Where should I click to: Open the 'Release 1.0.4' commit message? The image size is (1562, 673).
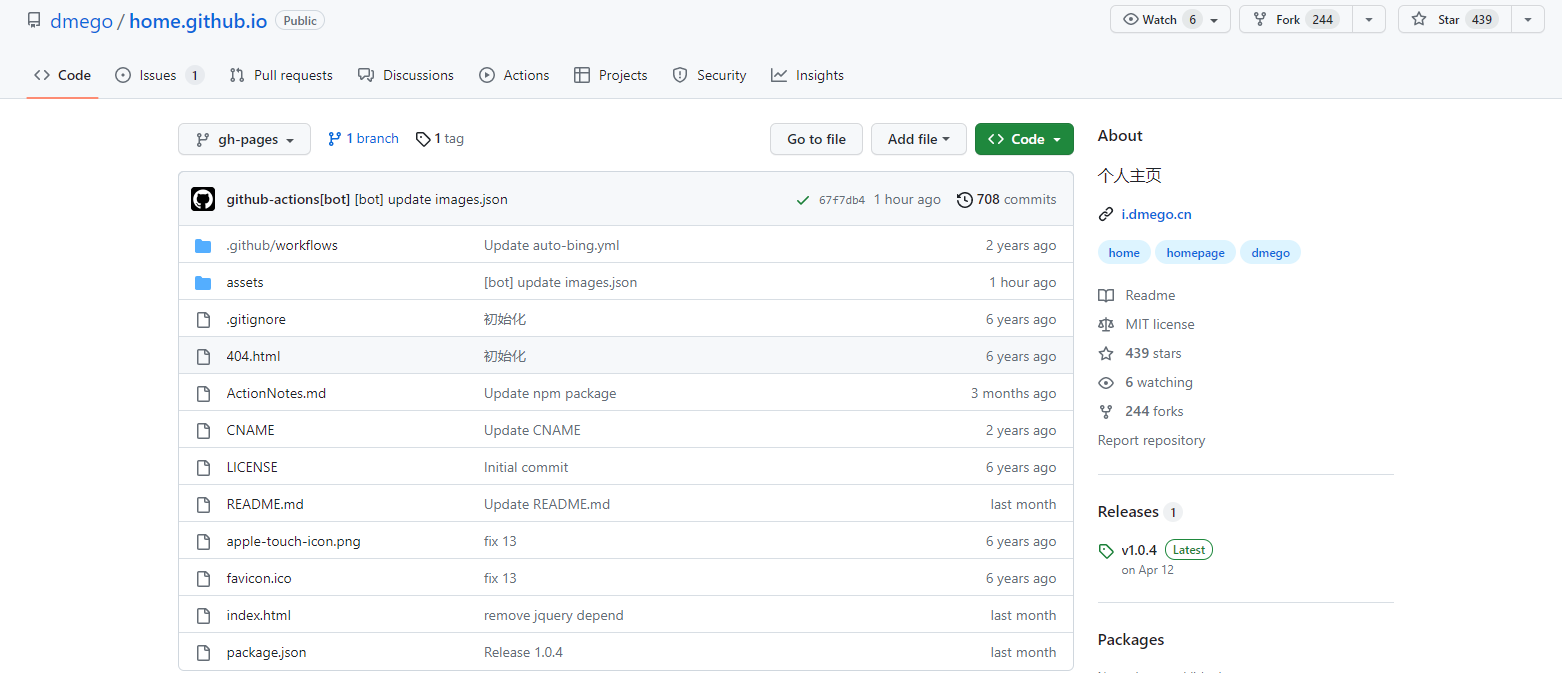(523, 653)
